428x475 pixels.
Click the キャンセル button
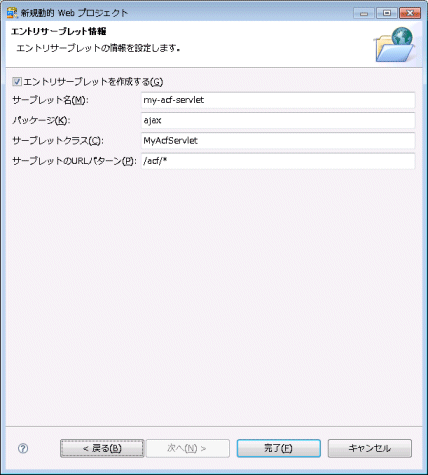pos(370,448)
